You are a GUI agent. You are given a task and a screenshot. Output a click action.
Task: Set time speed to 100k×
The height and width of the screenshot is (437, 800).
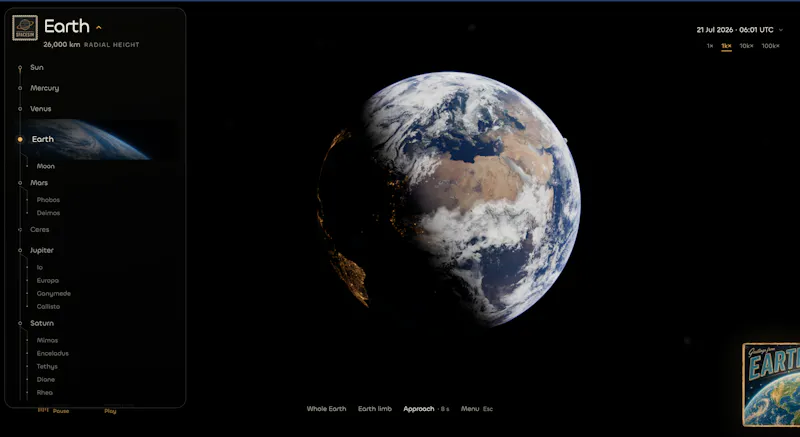click(x=770, y=46)
